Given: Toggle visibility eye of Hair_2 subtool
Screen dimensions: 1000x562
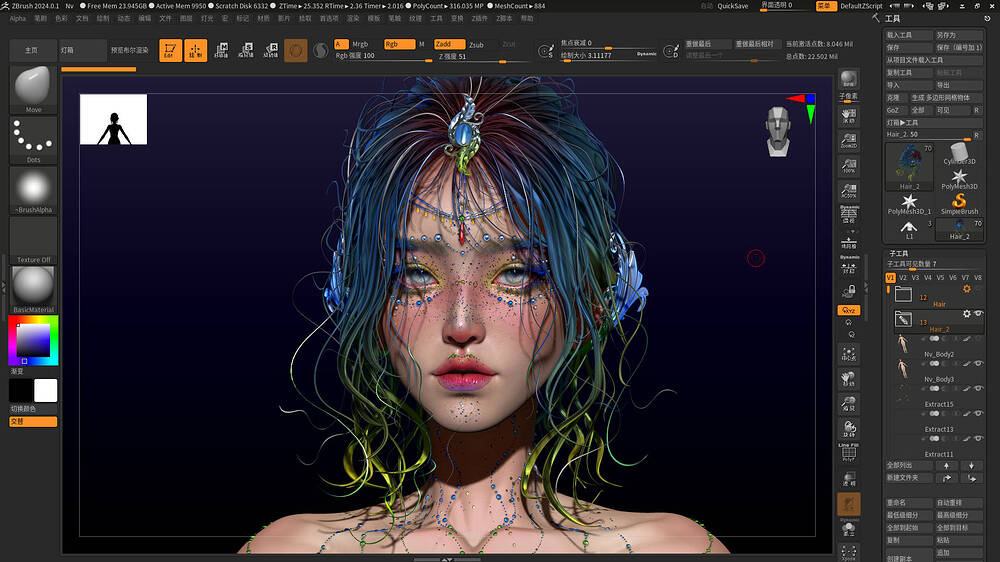Looking at the screenshot, I should coord(978,314).
